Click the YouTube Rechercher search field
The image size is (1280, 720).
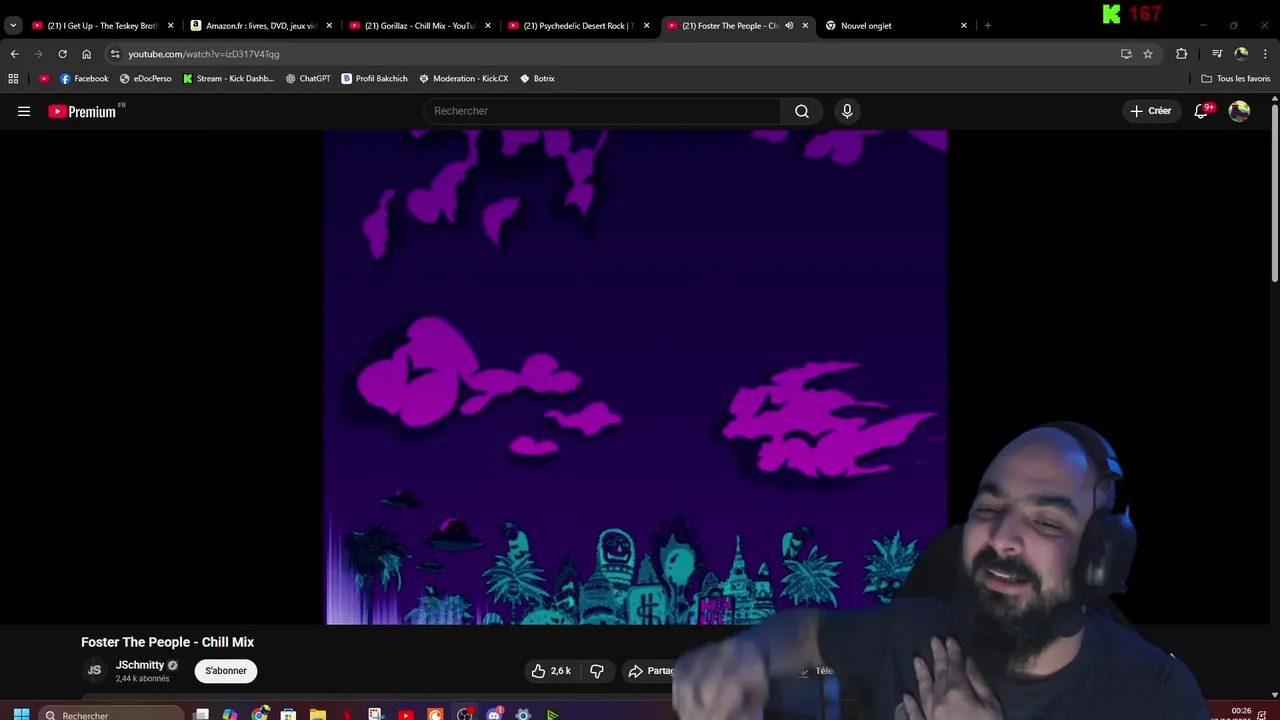point(602,111)
